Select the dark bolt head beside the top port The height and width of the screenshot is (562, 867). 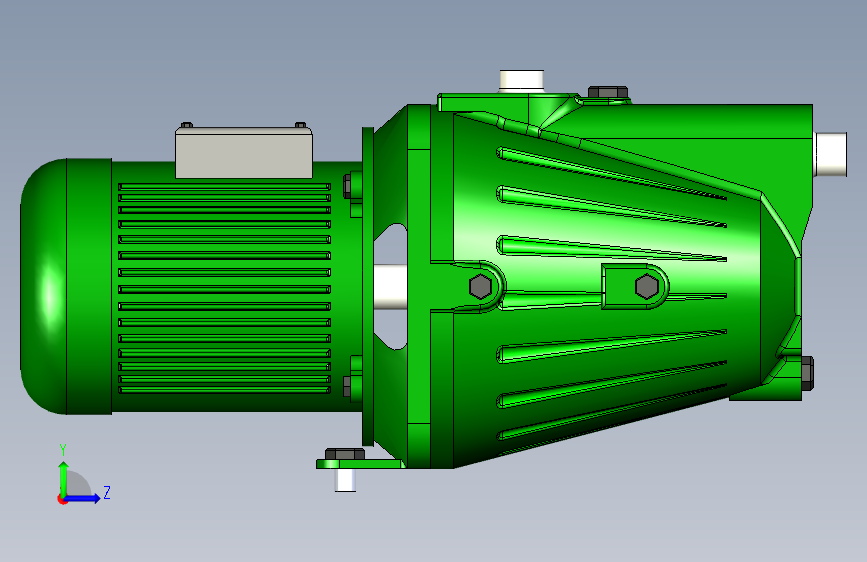[608, 92]
